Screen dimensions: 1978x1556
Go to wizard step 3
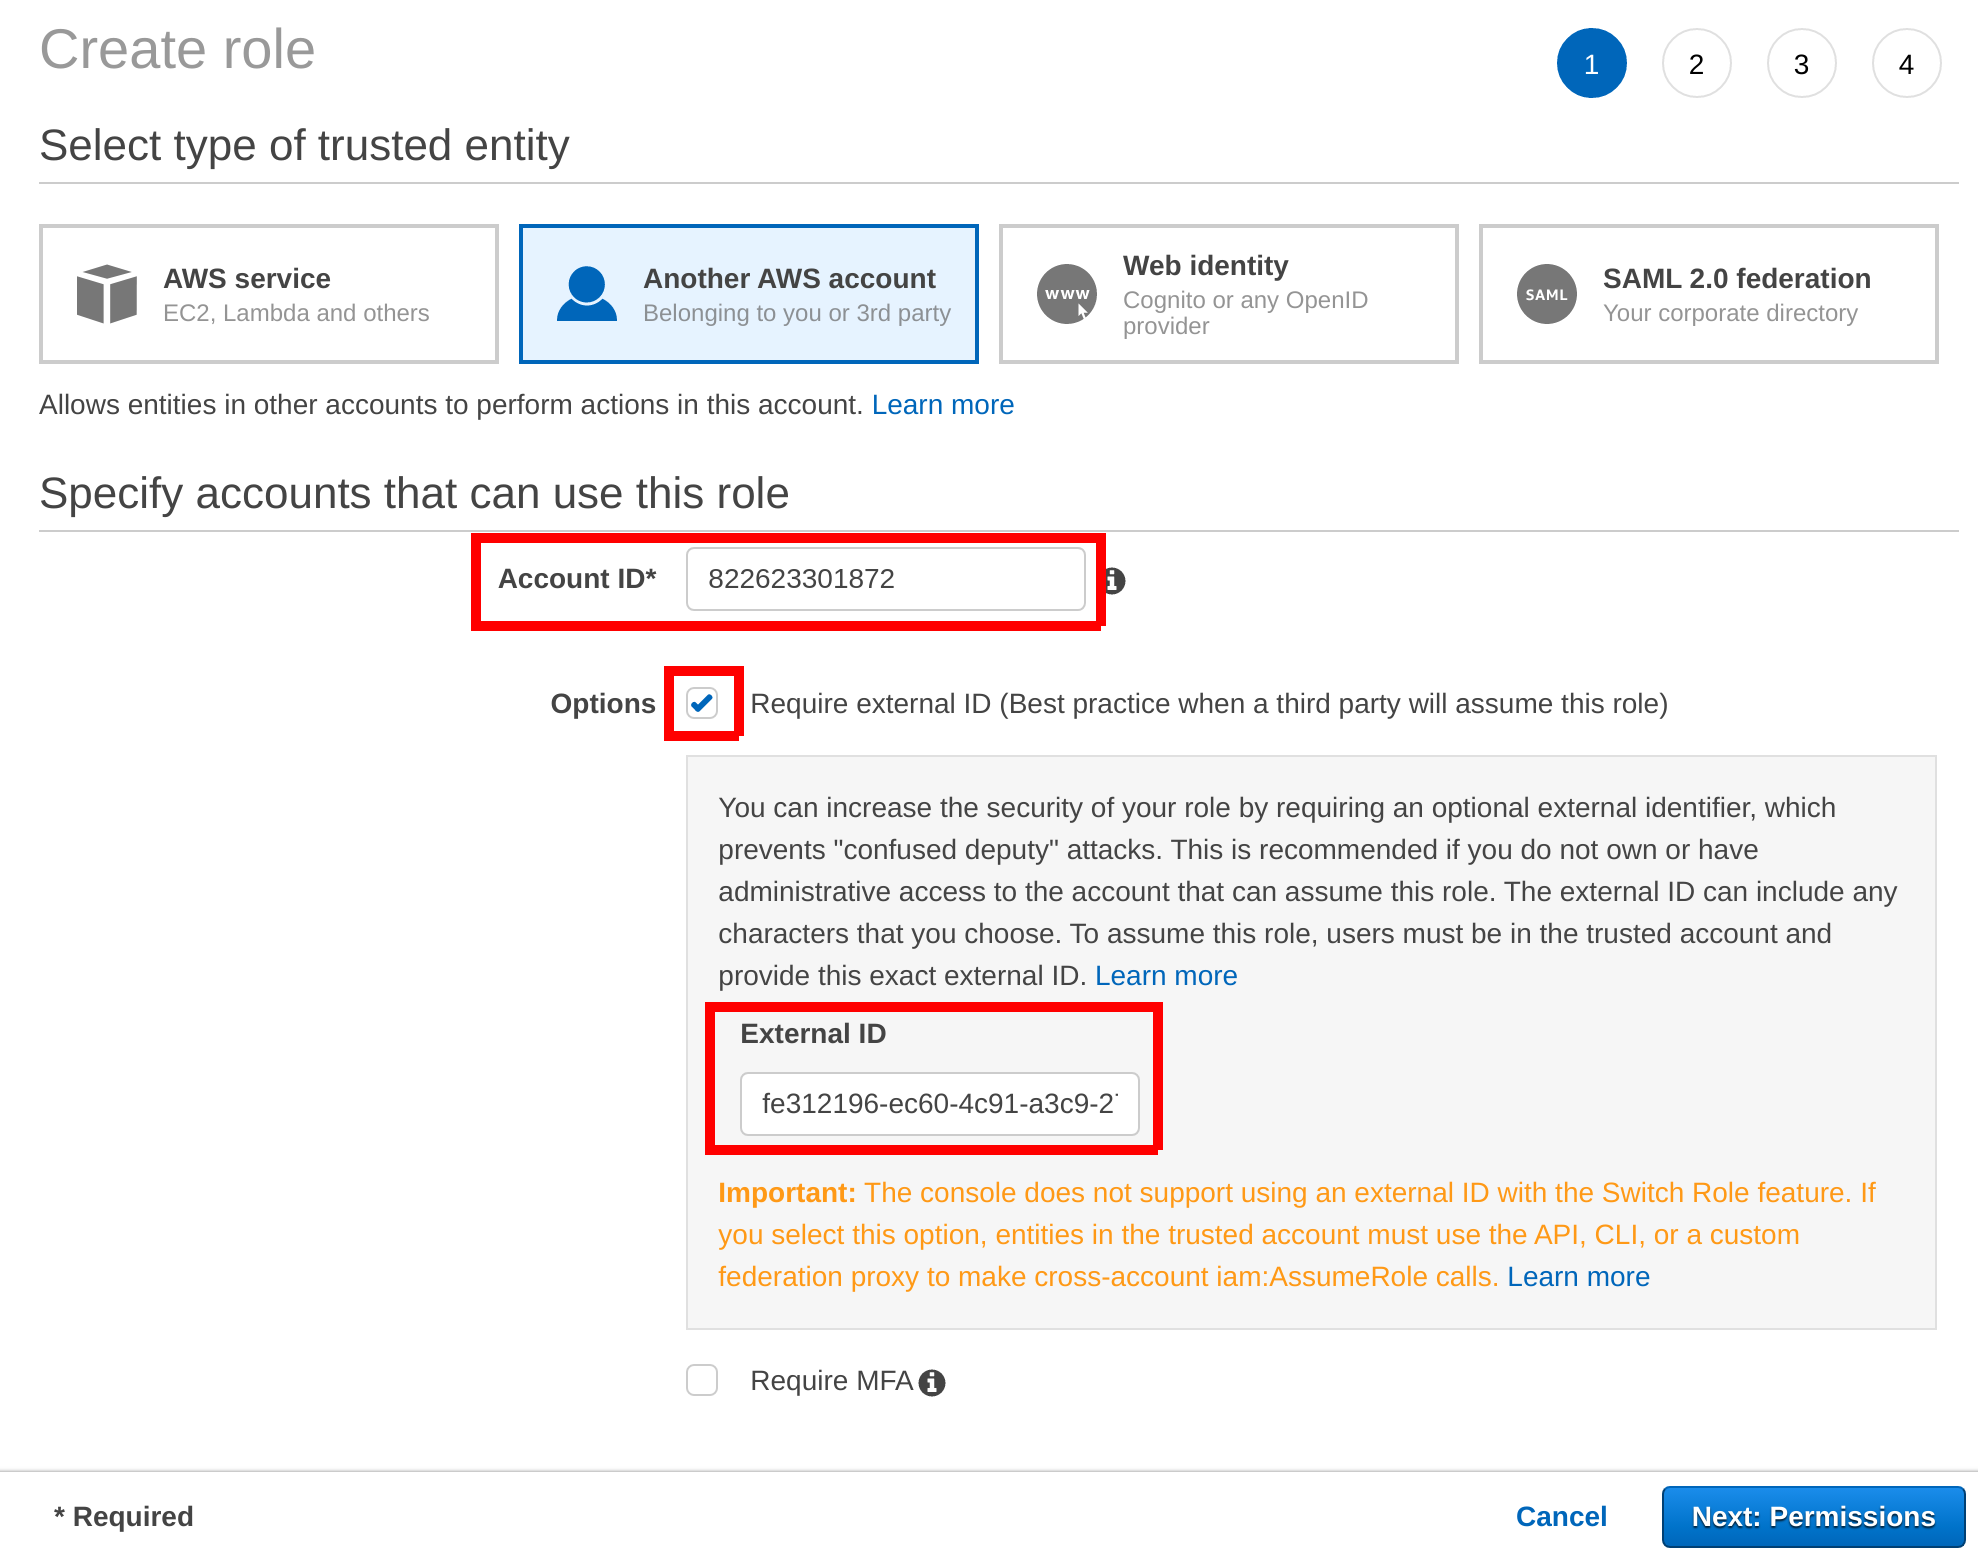tap(1801, 64)
